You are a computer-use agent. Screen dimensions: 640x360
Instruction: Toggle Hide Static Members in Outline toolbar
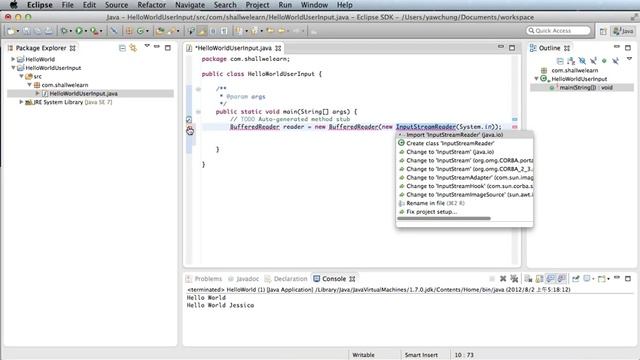click(x=593, y=61)
